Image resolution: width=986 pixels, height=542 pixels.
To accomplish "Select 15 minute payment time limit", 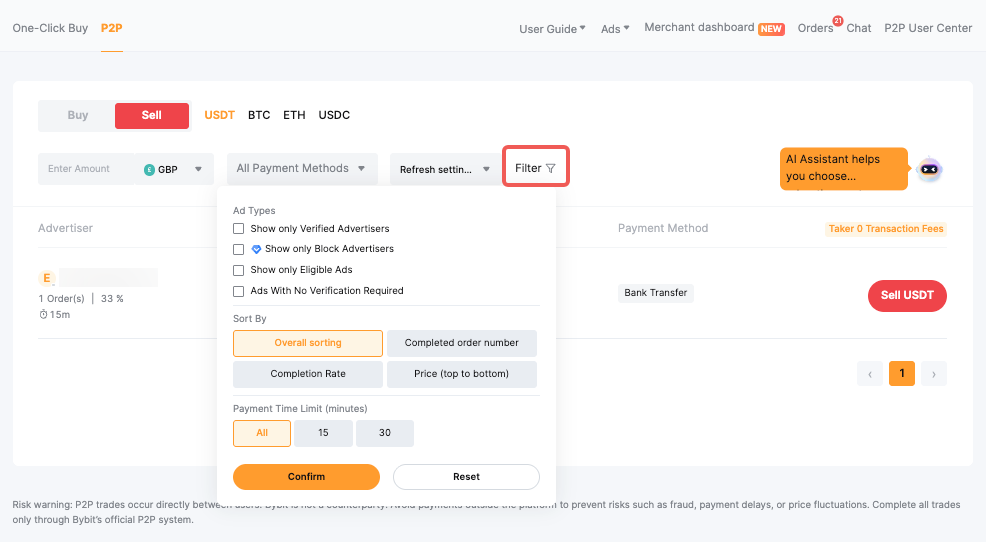I will click(323, 433).
